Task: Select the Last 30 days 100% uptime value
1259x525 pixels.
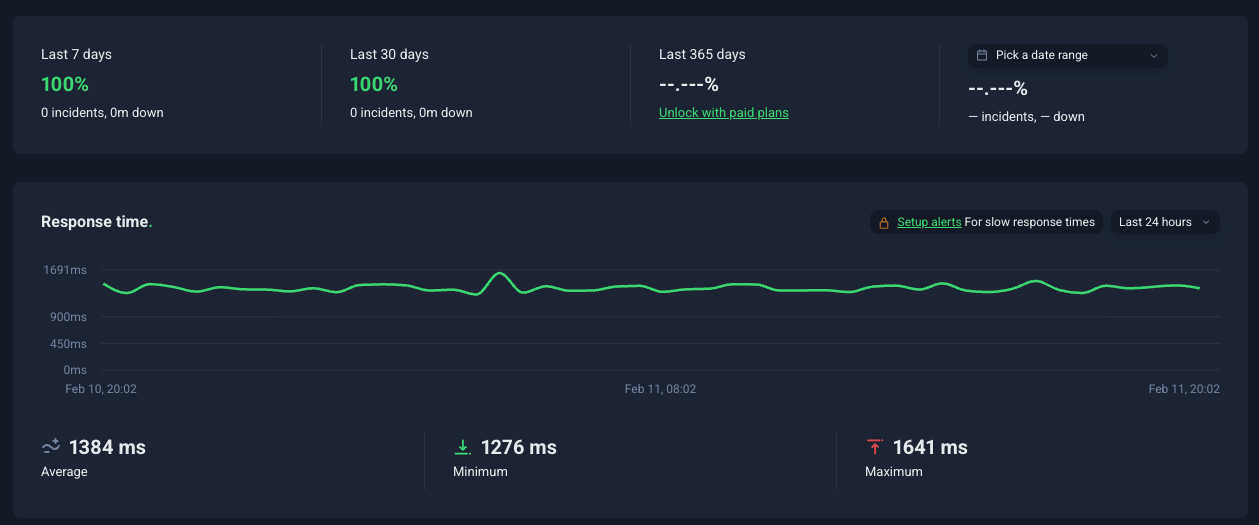Action: (374, 84)
